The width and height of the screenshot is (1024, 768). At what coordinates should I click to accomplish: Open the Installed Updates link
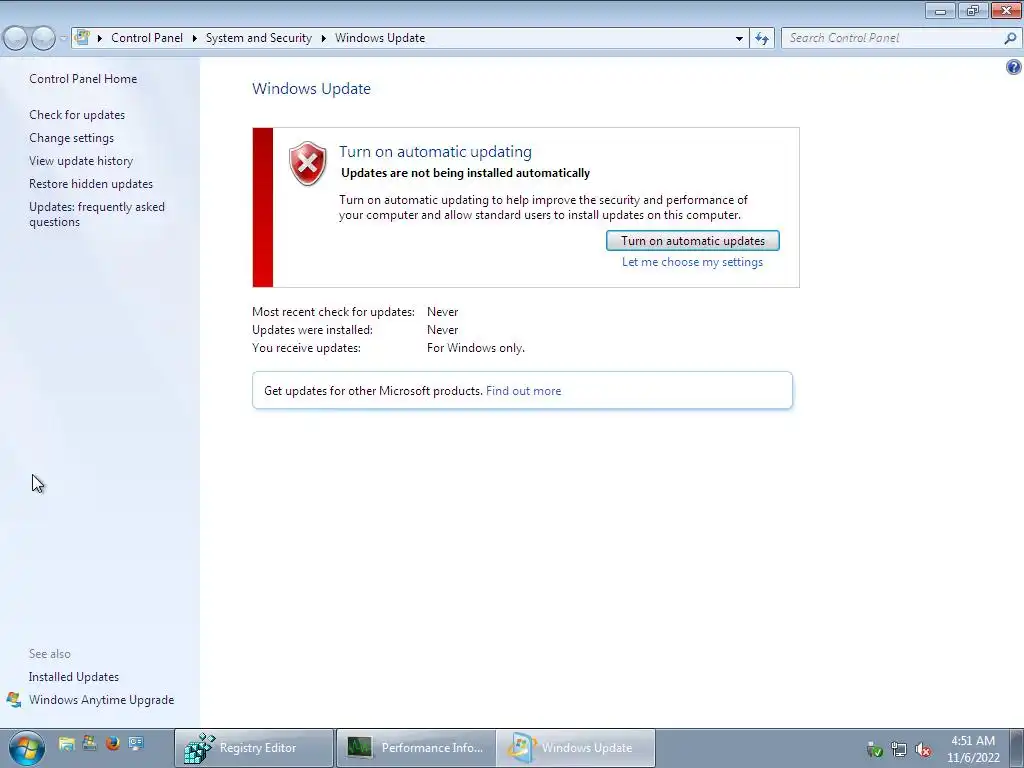(x=74, y=677)
